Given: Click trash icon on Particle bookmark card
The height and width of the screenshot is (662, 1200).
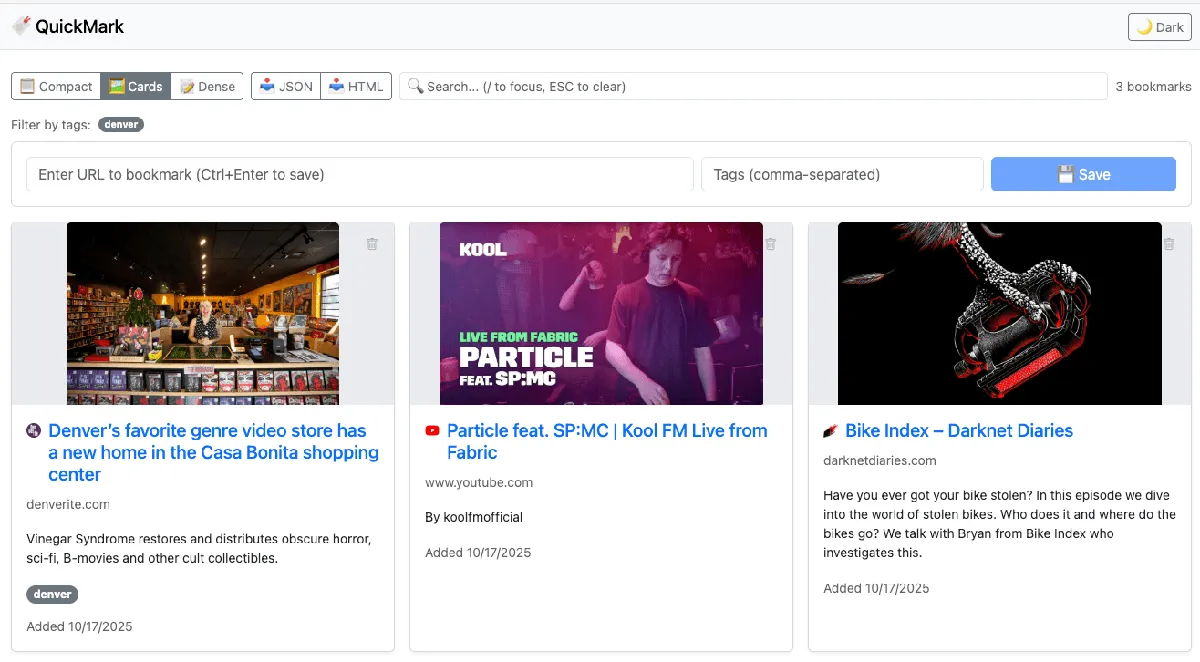Looking at the screenshot, I should point(770,244).
